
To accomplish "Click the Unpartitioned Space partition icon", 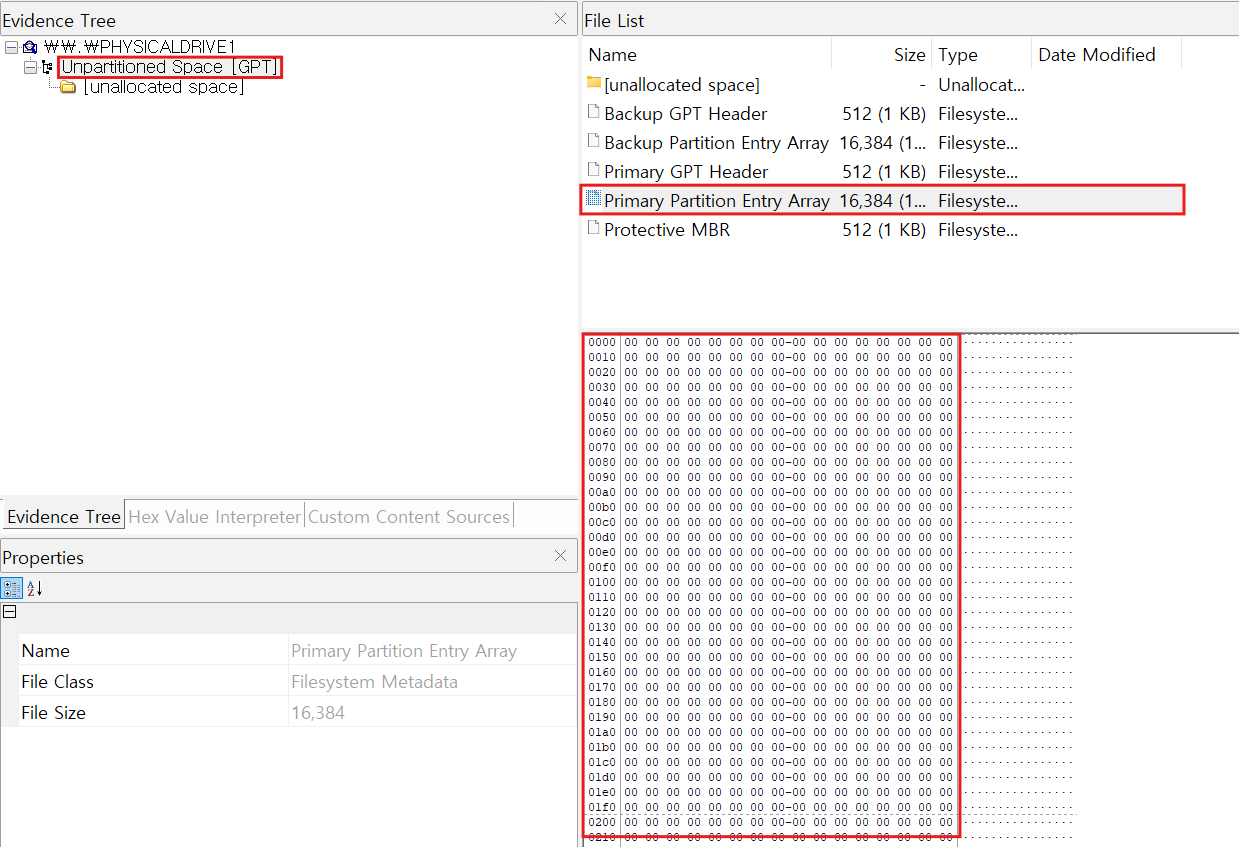I will [47, 67].
